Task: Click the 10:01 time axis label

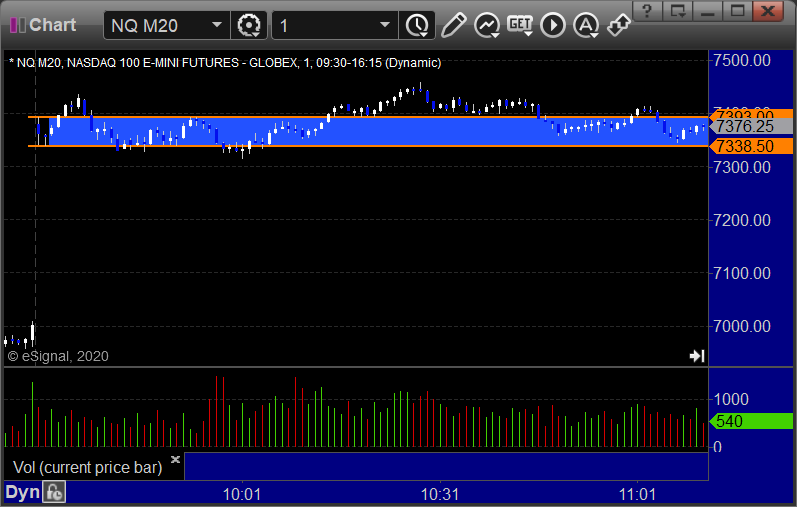Action: [x=242, y=494]
